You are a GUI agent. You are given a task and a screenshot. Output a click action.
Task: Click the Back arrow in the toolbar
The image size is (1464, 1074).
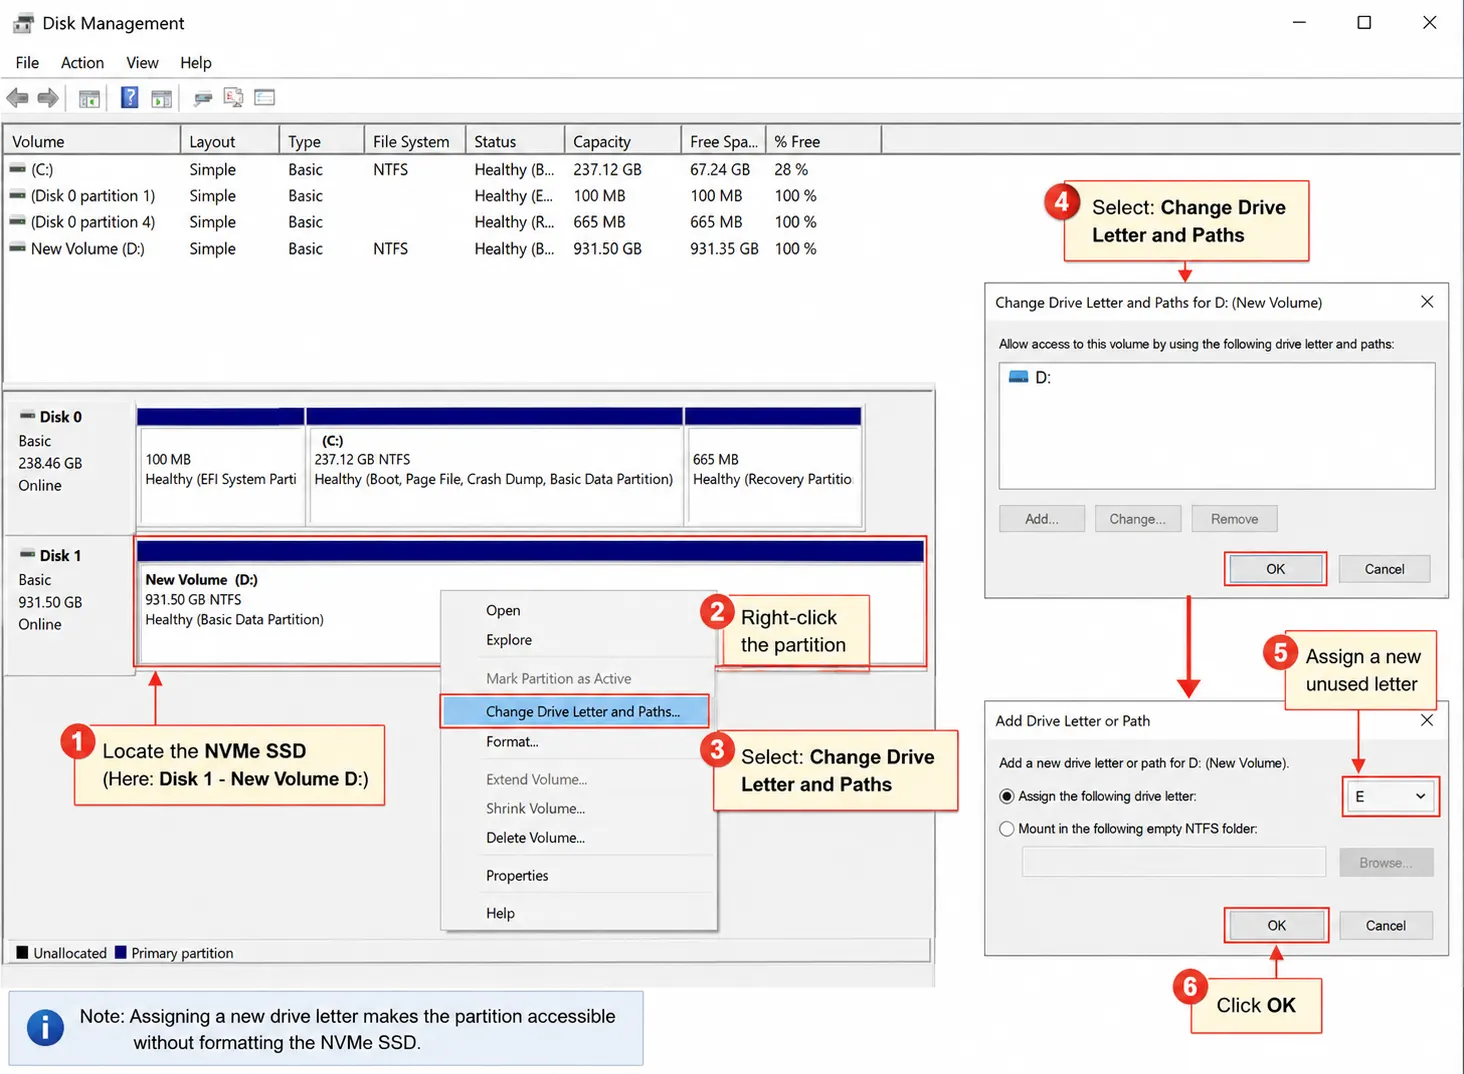pyautogui.click(x=17, y=98)
